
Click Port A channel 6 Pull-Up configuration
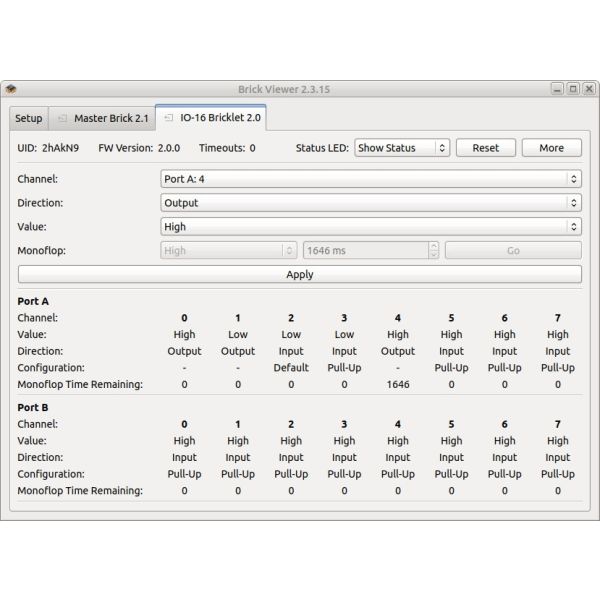pos(504,368)
